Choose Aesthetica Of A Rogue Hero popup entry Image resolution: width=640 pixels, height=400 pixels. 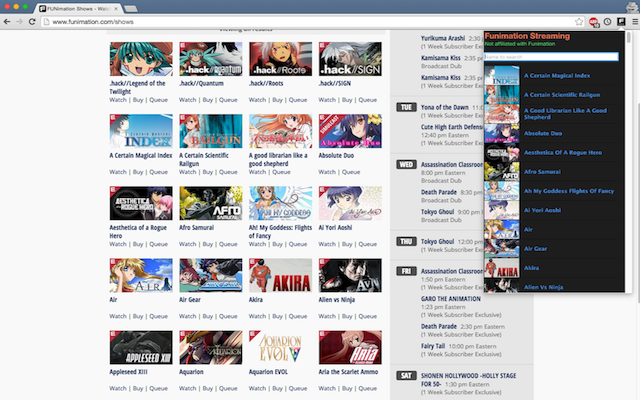coord(562,153)
